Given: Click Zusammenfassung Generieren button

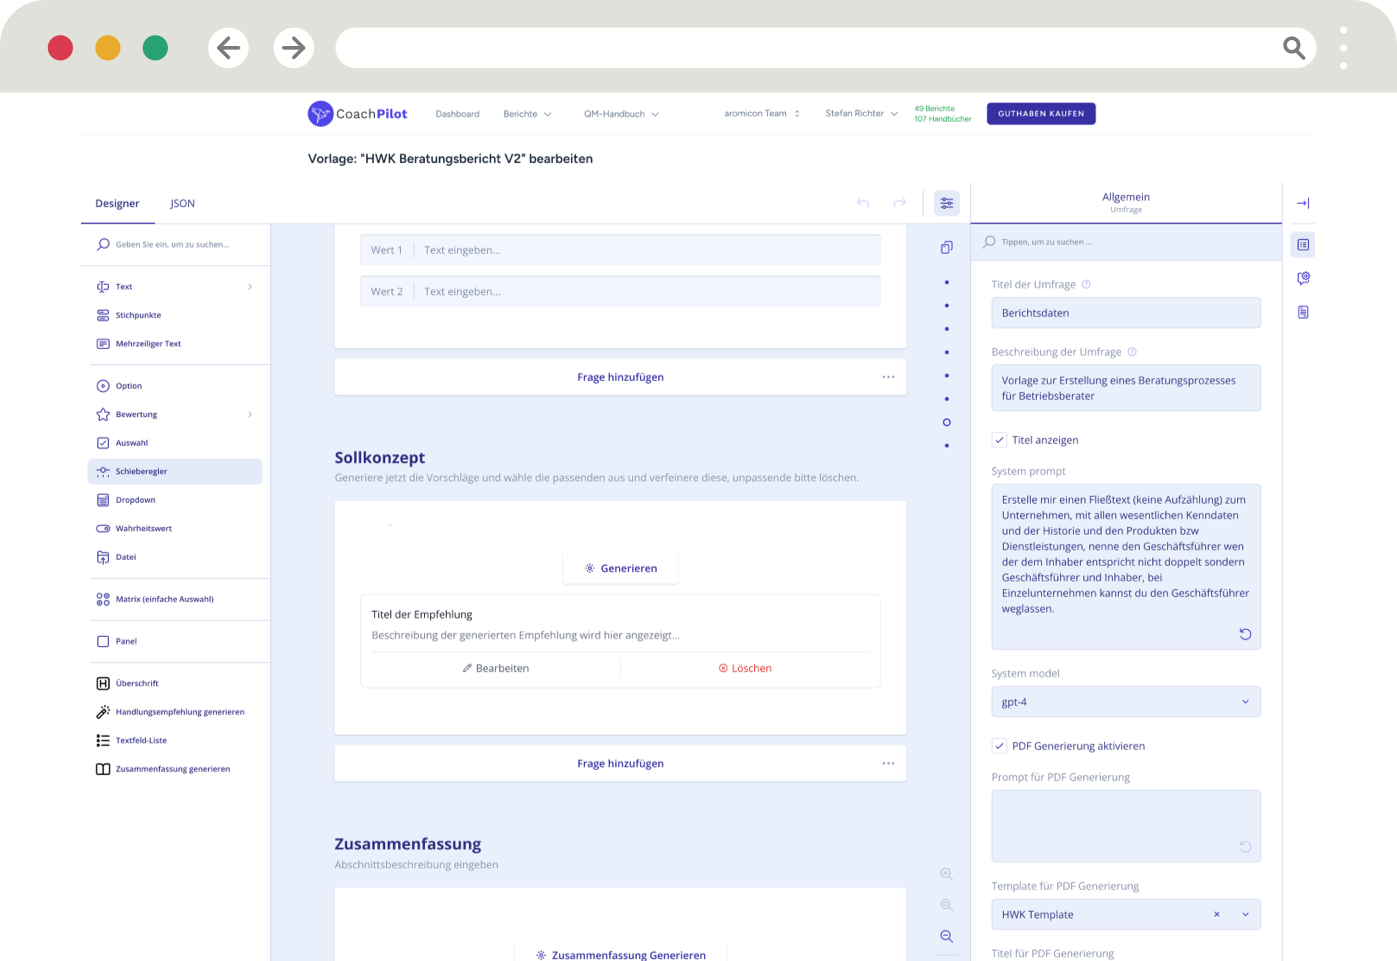Looking at the screenshot, I should click(620, 955).
